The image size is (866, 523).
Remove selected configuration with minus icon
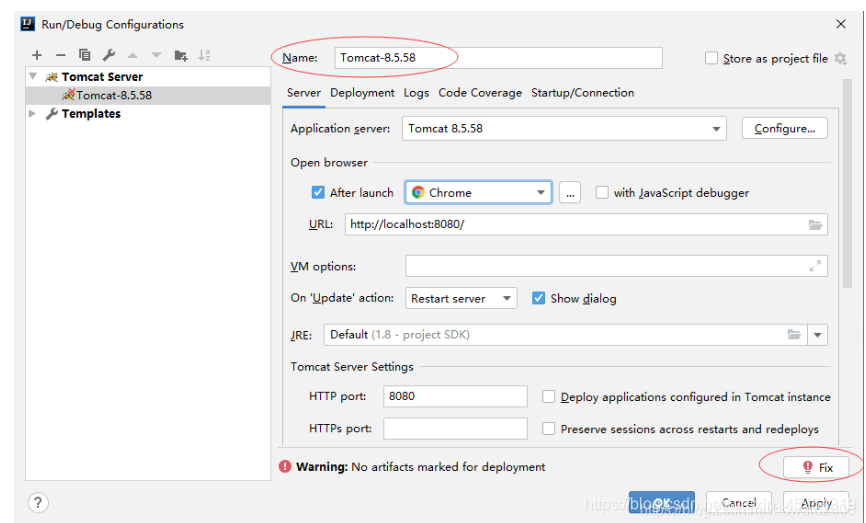61,55
